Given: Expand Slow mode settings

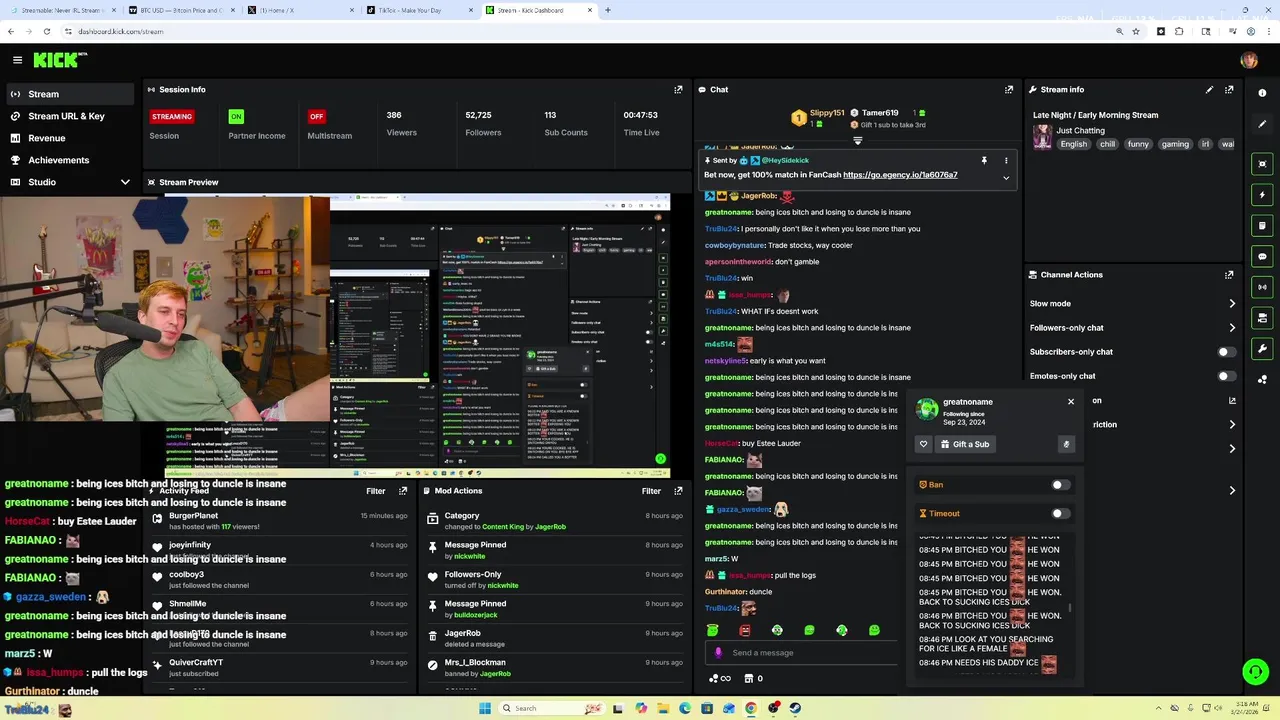Looking at the screenshot, I should tap(1232, 304).
